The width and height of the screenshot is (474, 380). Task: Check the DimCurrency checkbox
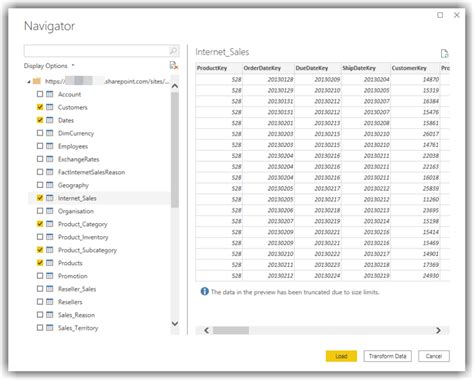40,133
